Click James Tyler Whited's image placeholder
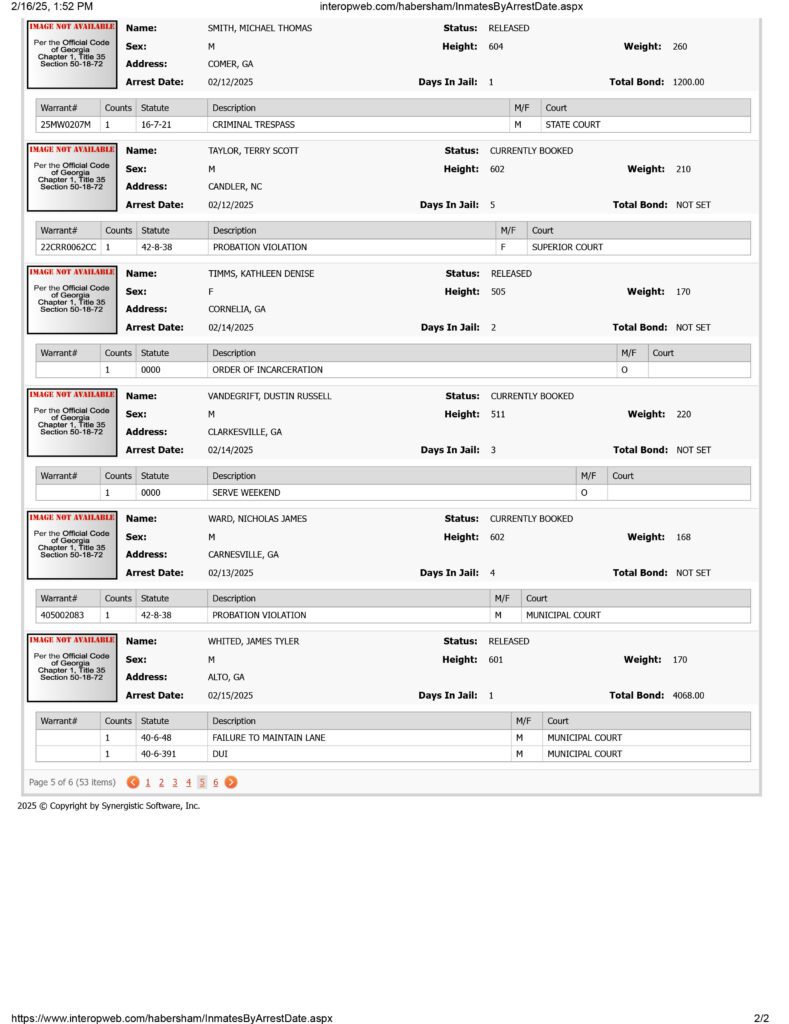 tap(72, 667)
